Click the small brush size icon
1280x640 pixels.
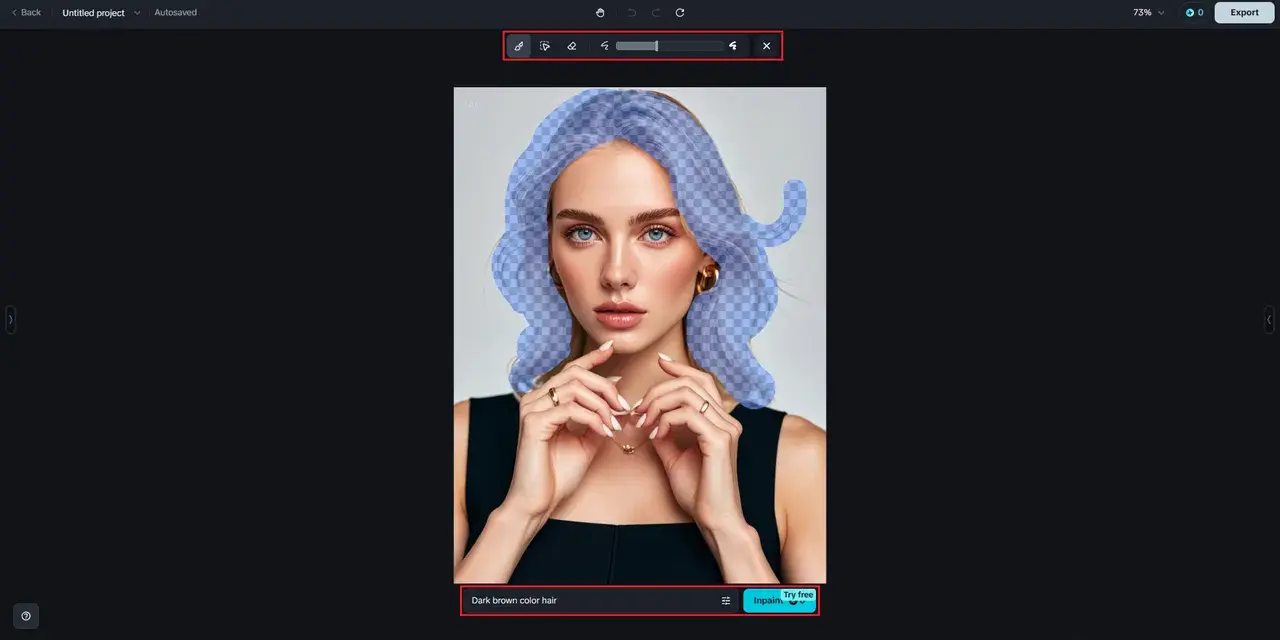[x=604, y=46]
